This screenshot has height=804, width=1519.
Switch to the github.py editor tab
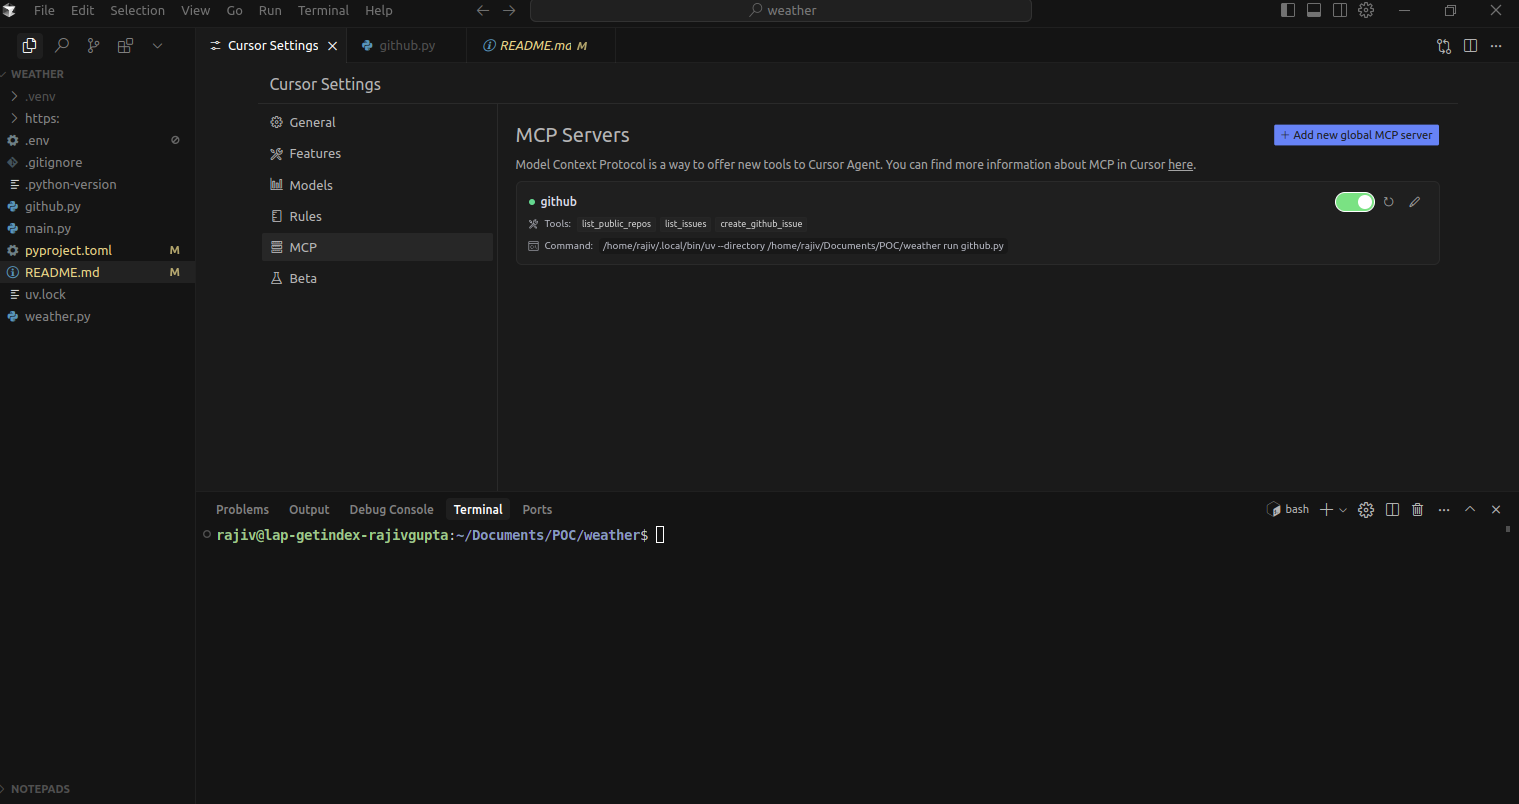(405, 46)
